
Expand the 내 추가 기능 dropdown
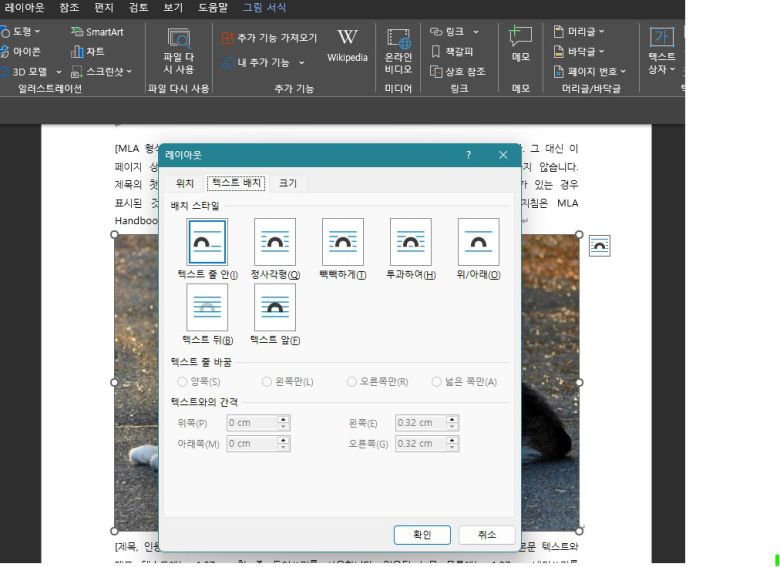click(264, 62)
